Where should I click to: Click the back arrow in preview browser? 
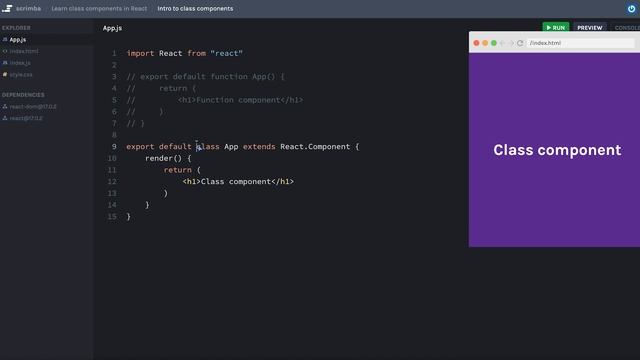tap(502, 43)
